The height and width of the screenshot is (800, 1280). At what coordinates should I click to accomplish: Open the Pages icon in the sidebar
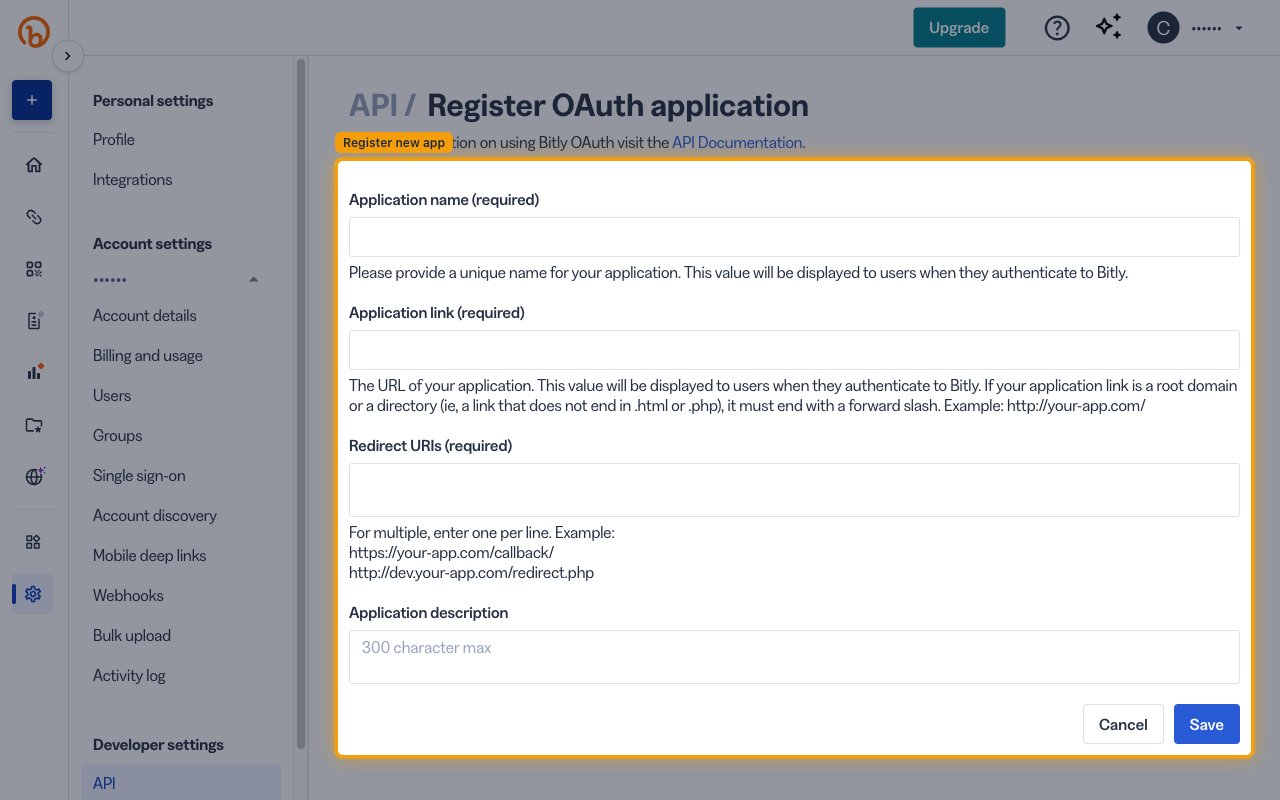(x=34, y=321)
